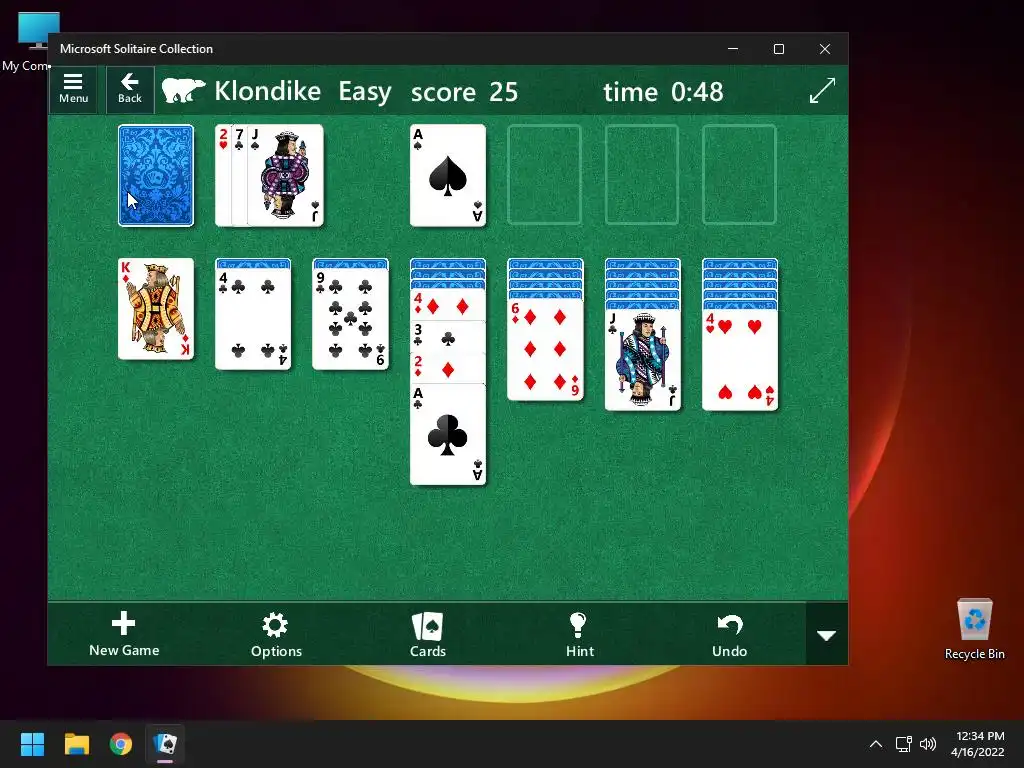Open the network tray icon

(x=904, y=744)
